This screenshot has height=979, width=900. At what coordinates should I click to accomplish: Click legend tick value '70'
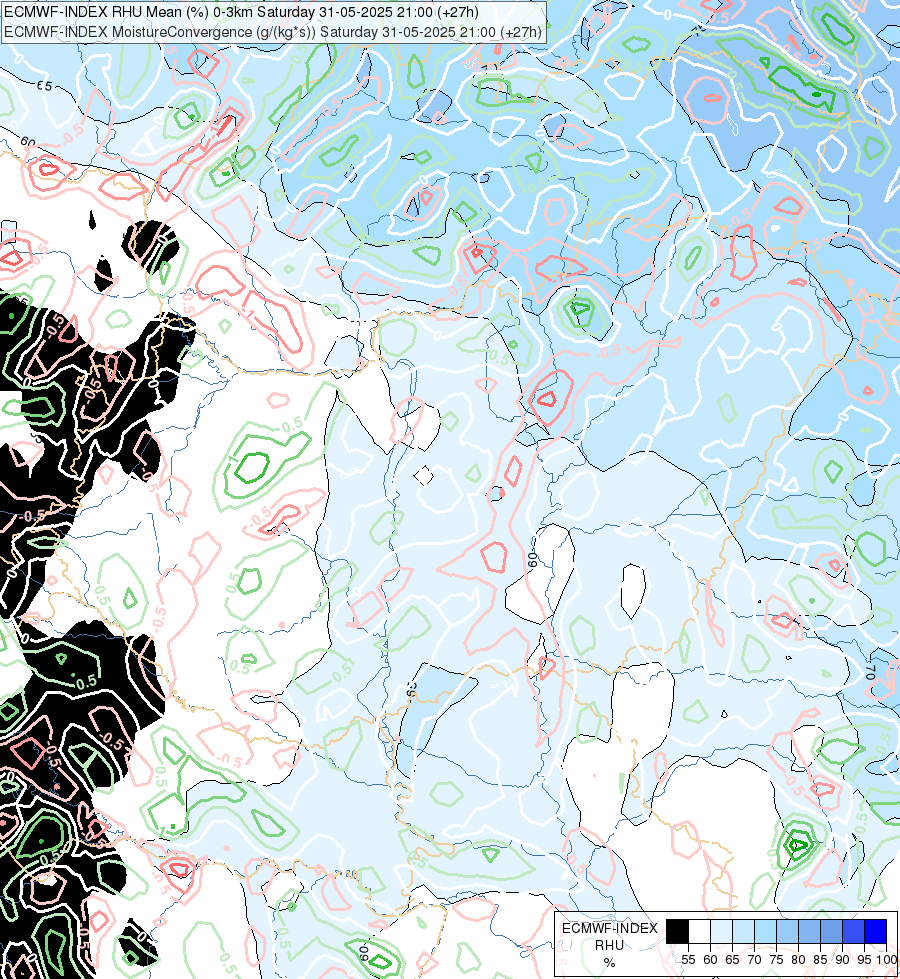pyautogui.click(x=754, y=960)
